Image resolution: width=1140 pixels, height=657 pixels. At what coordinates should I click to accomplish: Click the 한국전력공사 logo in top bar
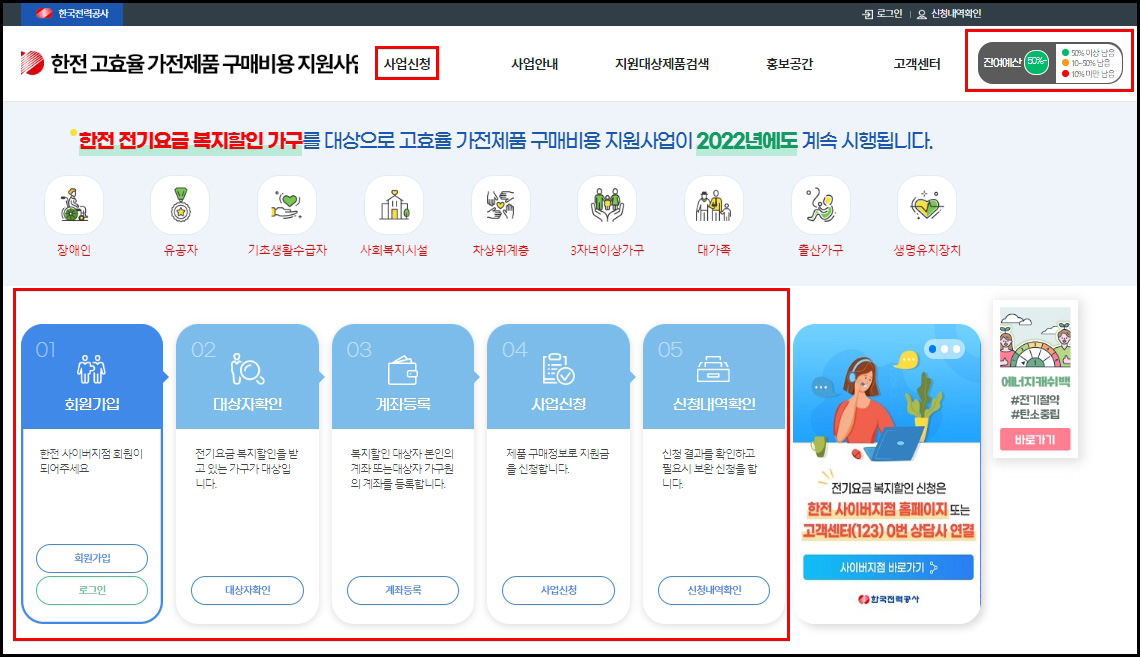tap(72, 14)
